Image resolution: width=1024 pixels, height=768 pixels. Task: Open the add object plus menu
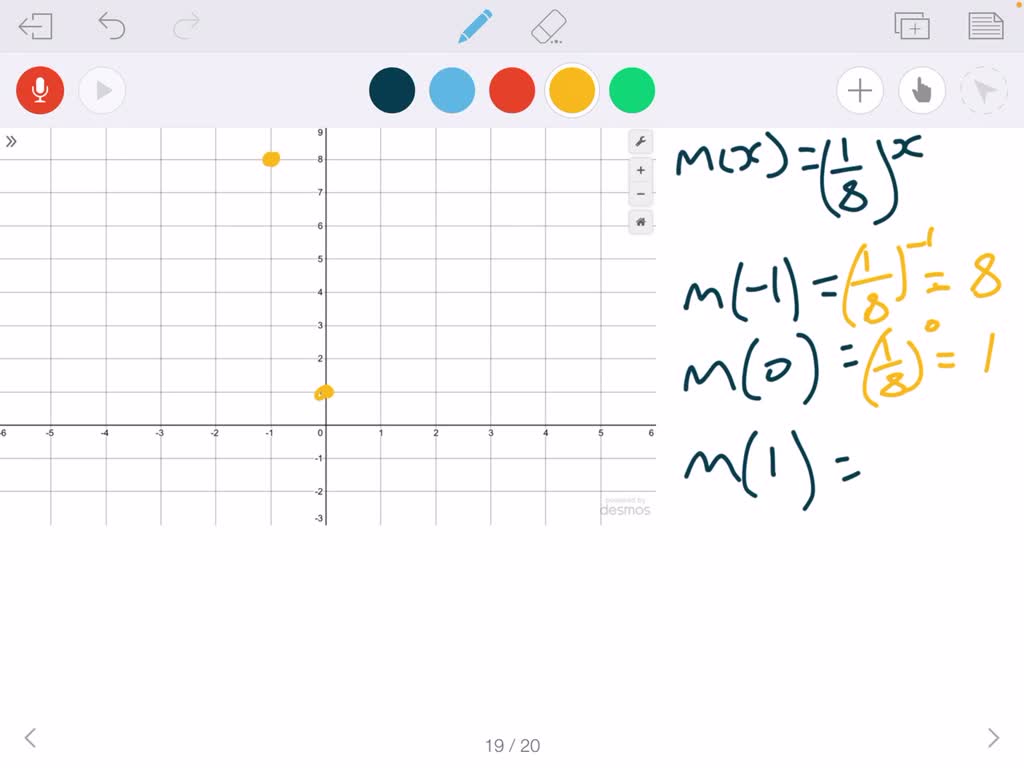tap(859, 90)
